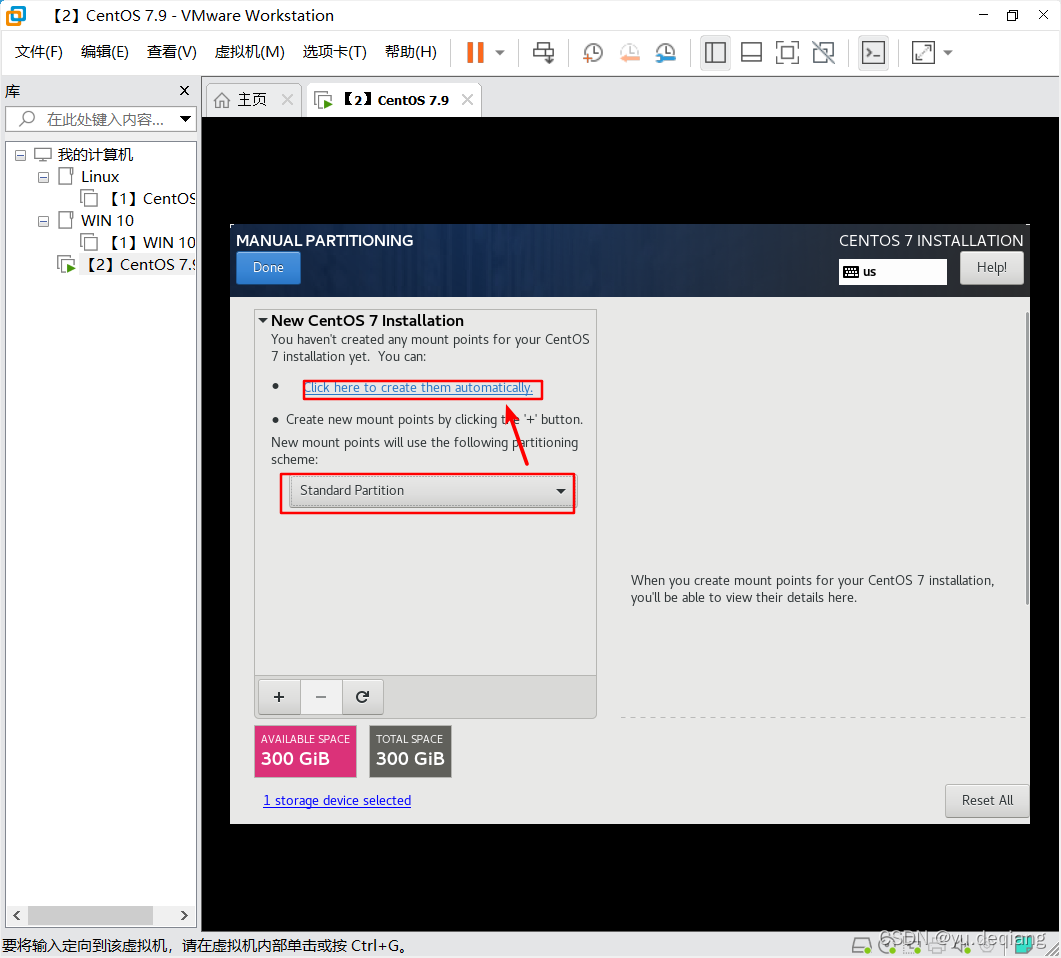Image resolution: width=1061 pixels, height=958 pixels.
Task: Open the Standard Partition scheme dropdown
Action: coord(432,491)
